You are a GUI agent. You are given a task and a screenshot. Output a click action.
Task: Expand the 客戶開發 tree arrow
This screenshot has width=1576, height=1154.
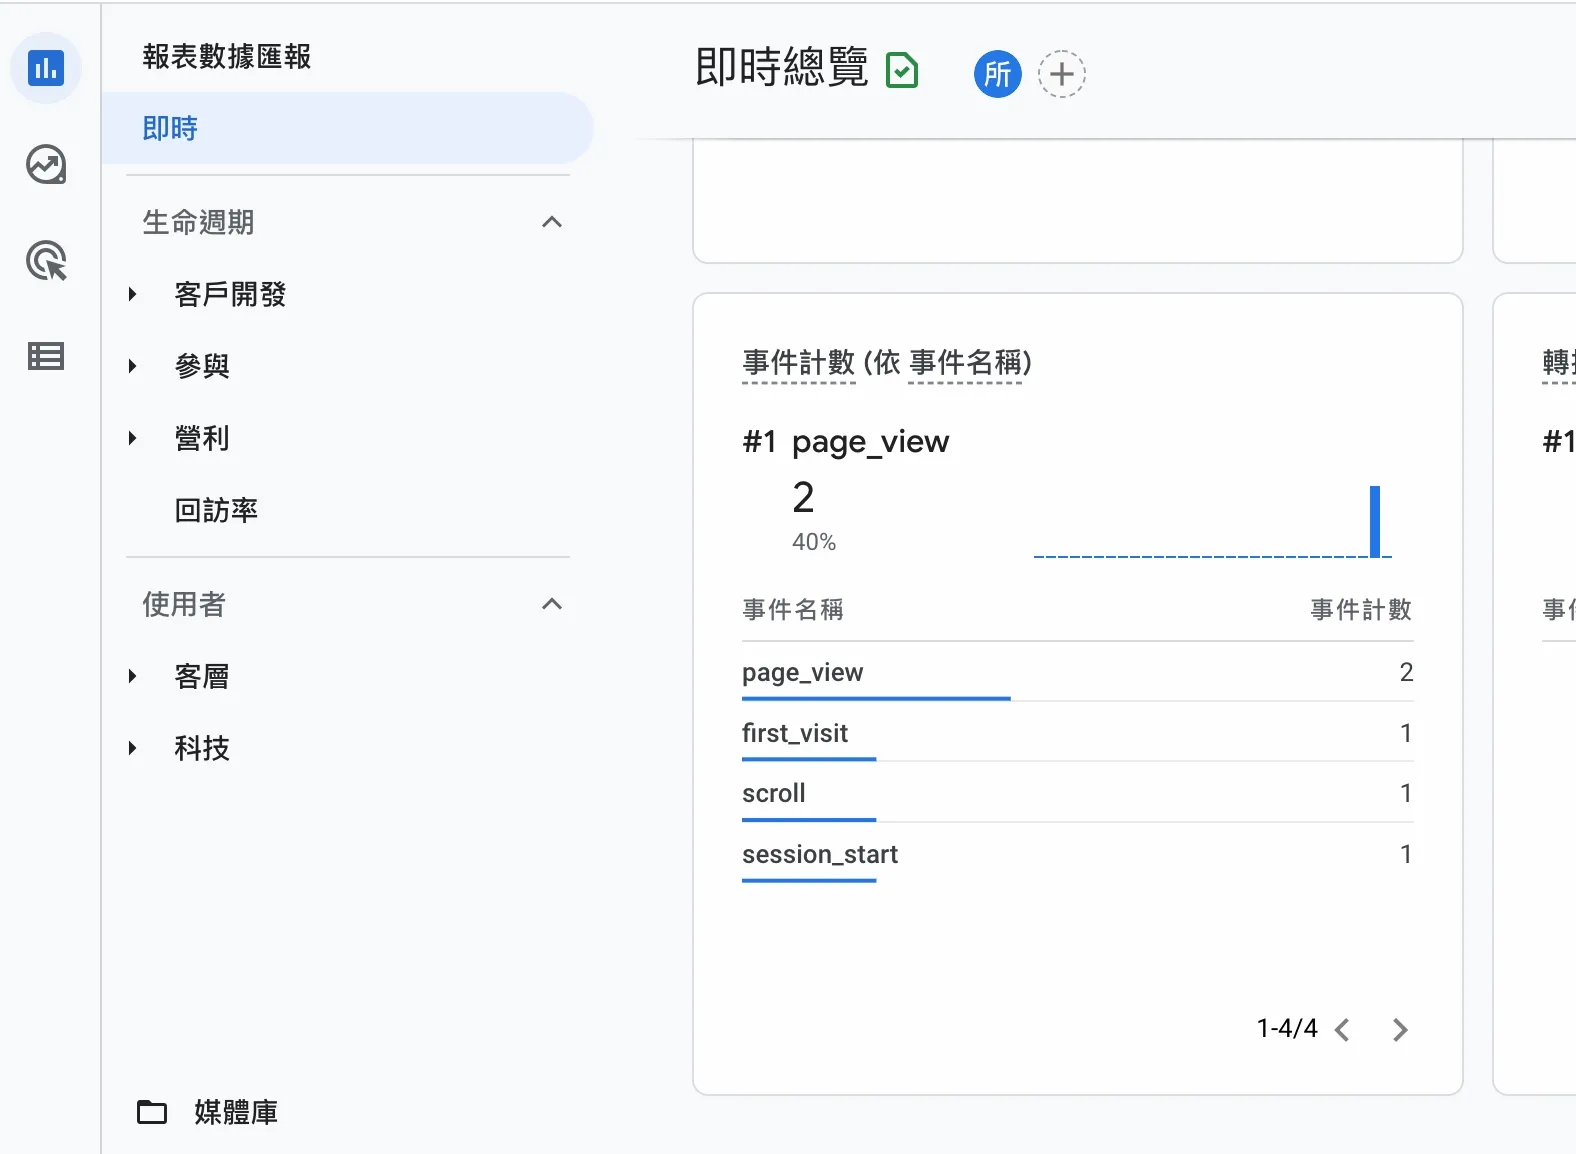tap(132, 294)
